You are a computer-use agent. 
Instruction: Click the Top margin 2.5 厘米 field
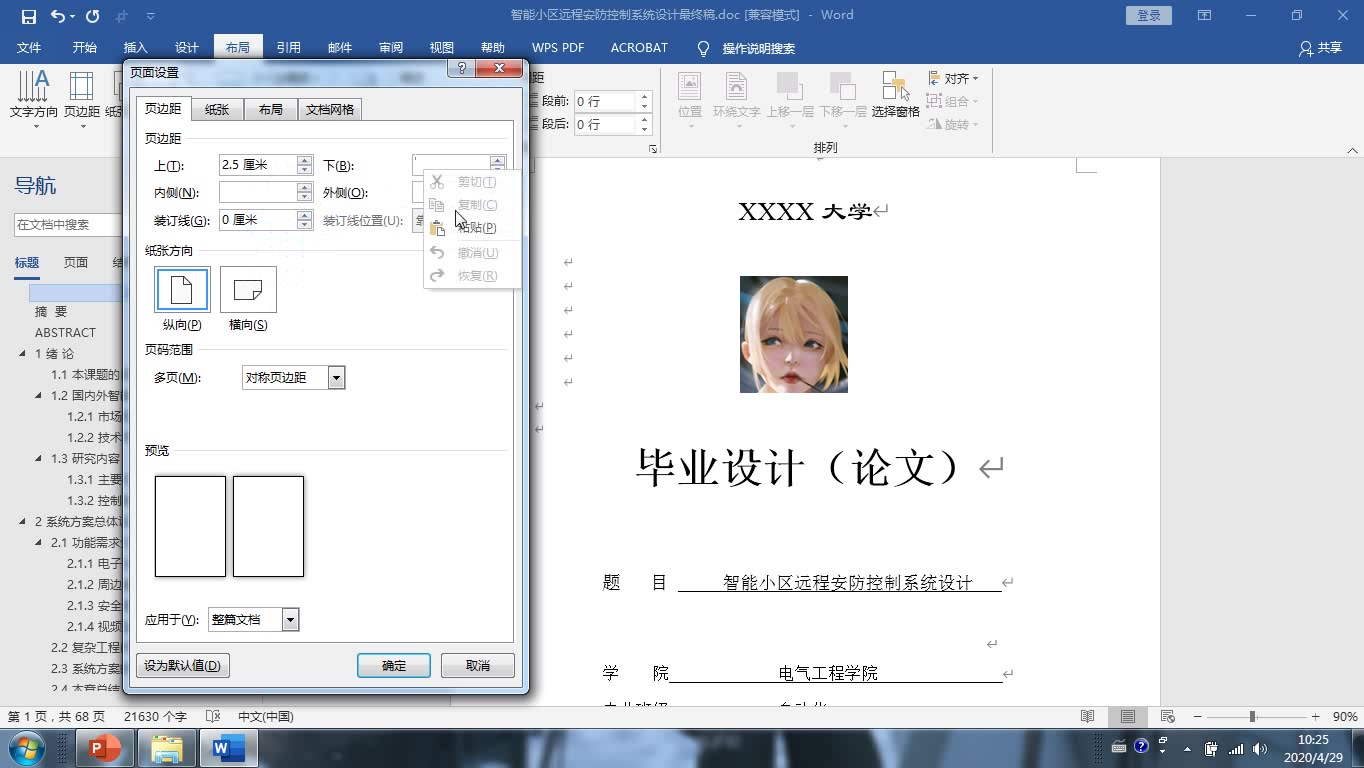tap(258, 165)
